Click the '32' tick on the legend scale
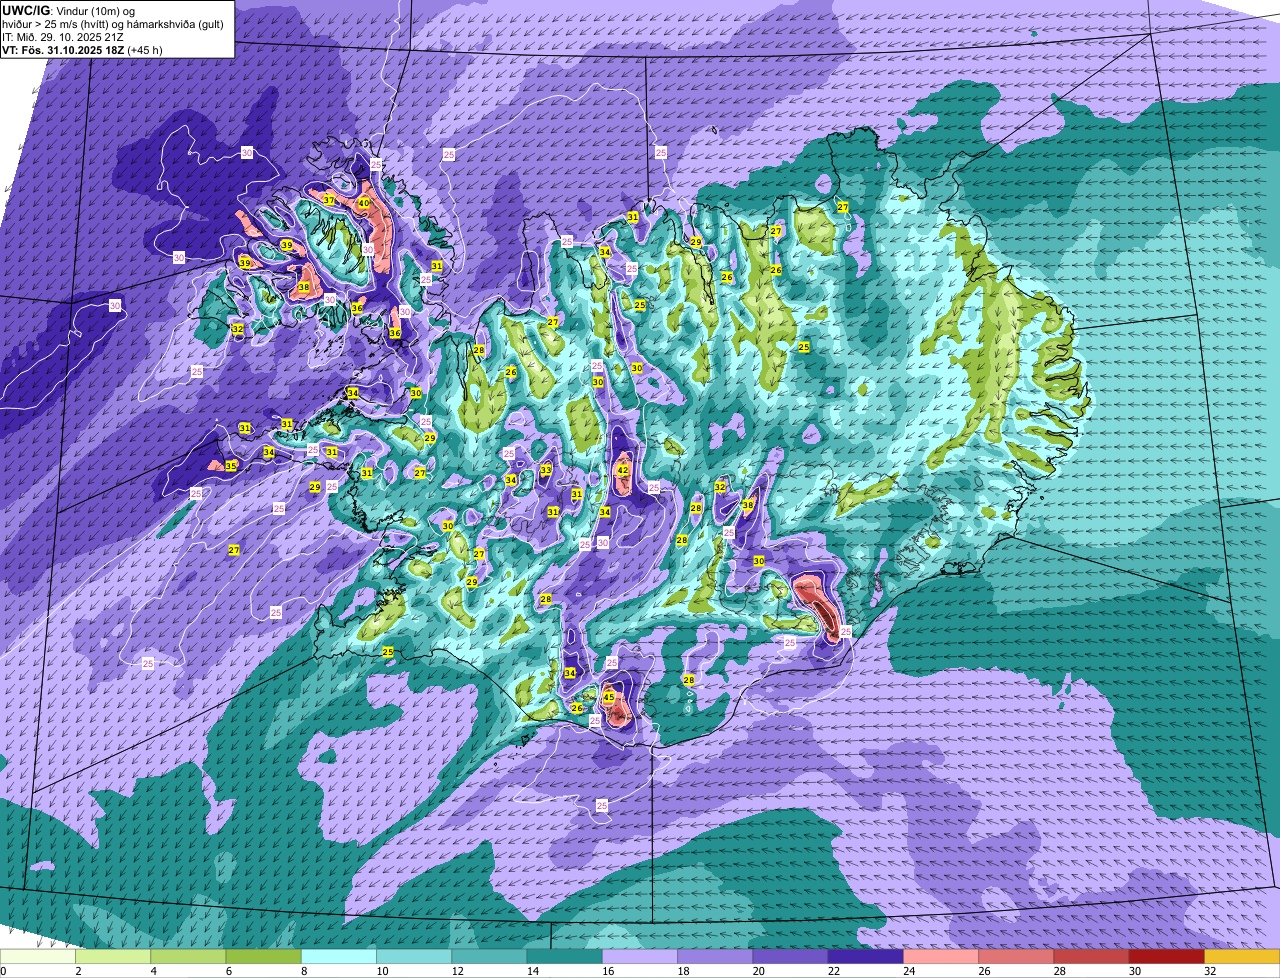This screenshot has height=978, width=1280. tap(1209, 971)
